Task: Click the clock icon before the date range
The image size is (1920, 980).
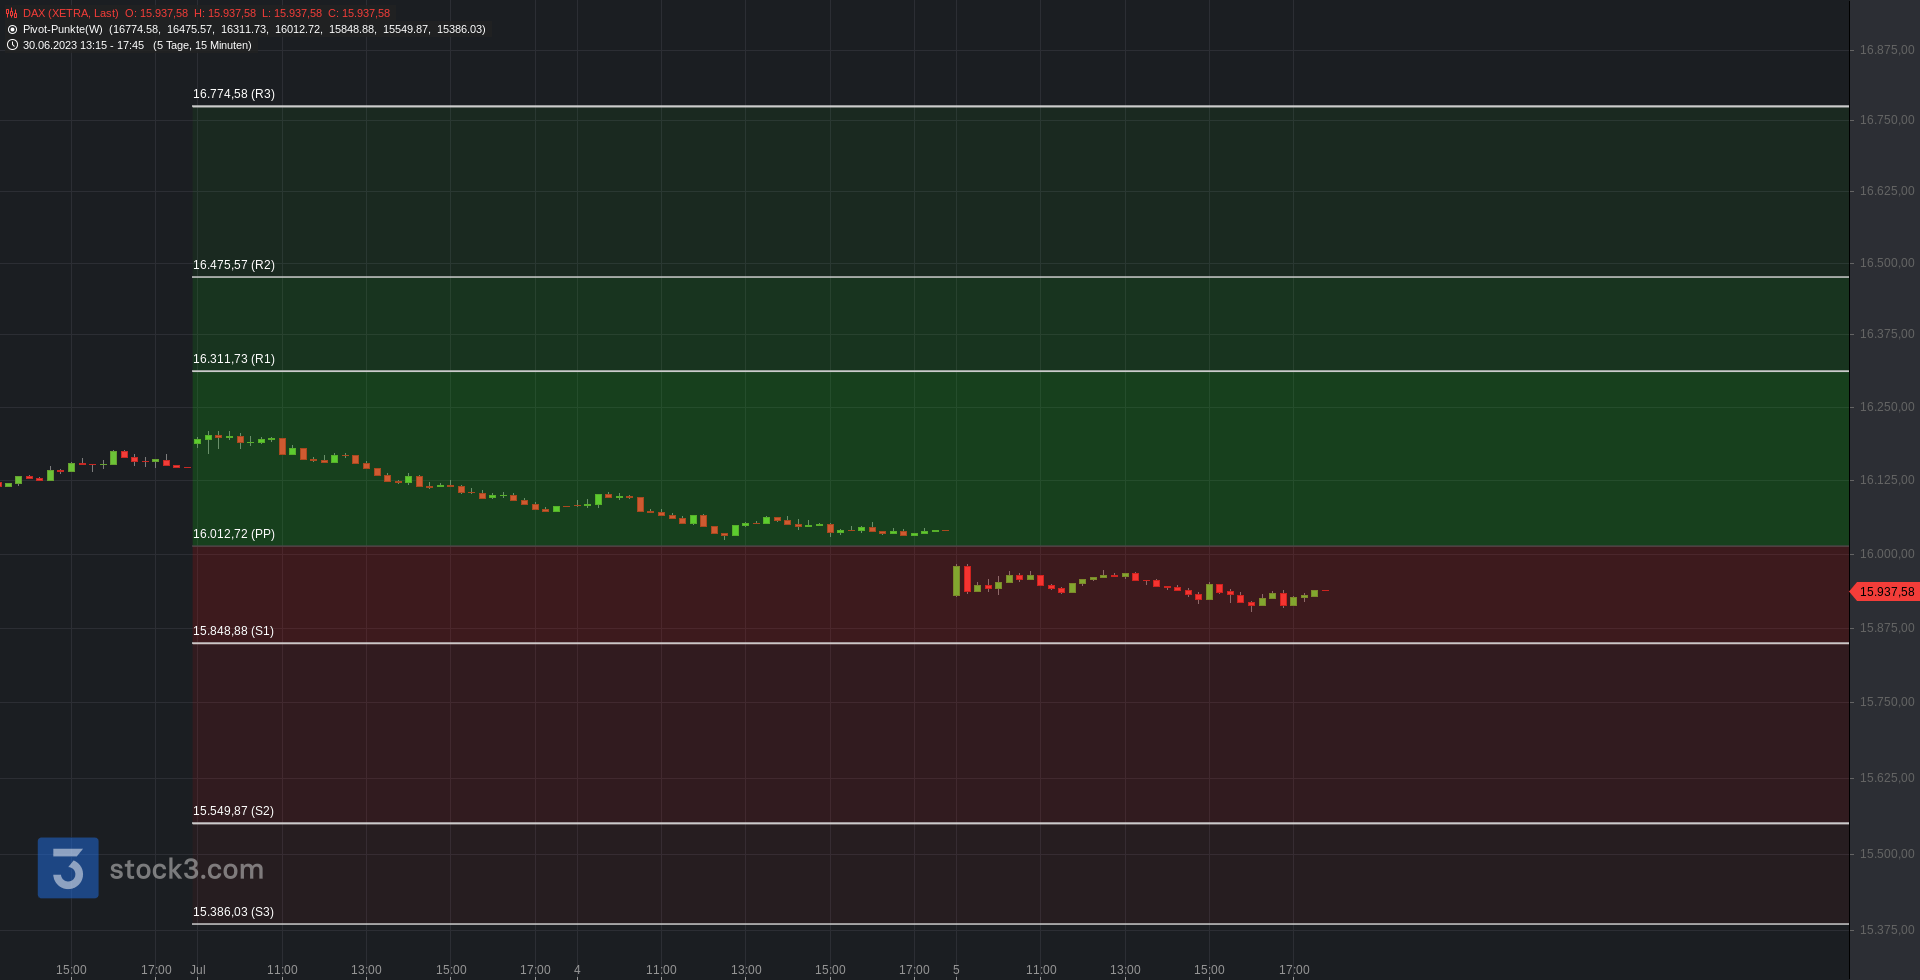Action: click(12, 45)
